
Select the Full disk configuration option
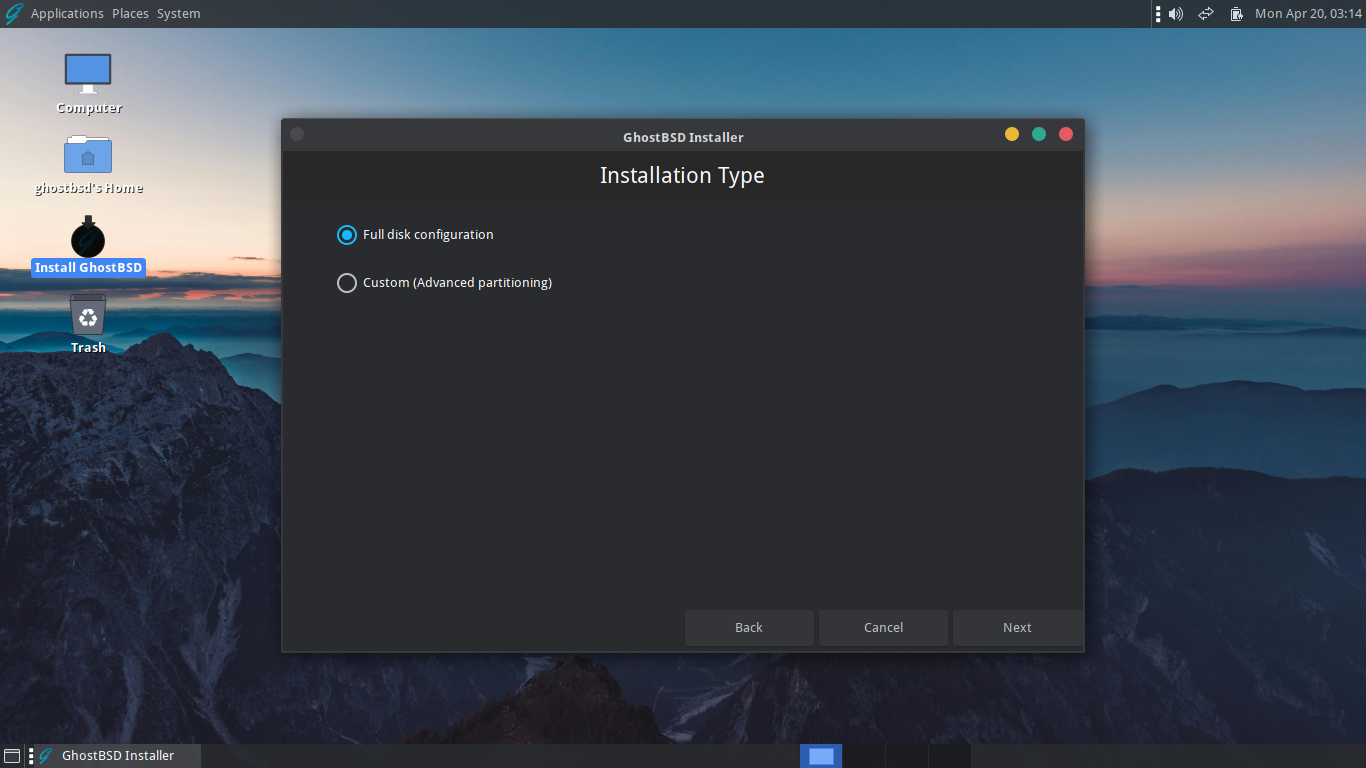346,235
